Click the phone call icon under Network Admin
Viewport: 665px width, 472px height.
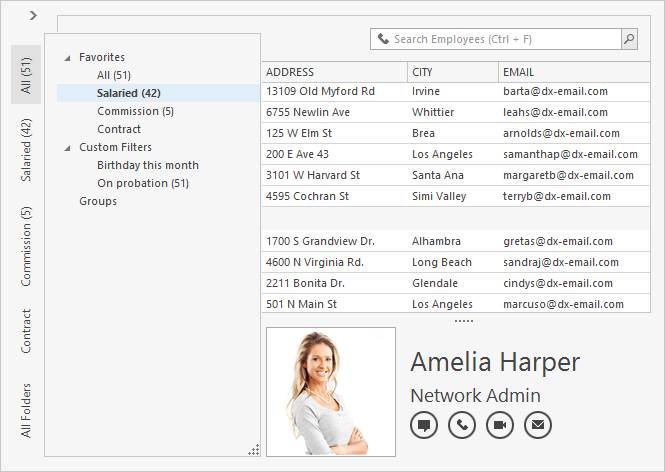point(462,425)
